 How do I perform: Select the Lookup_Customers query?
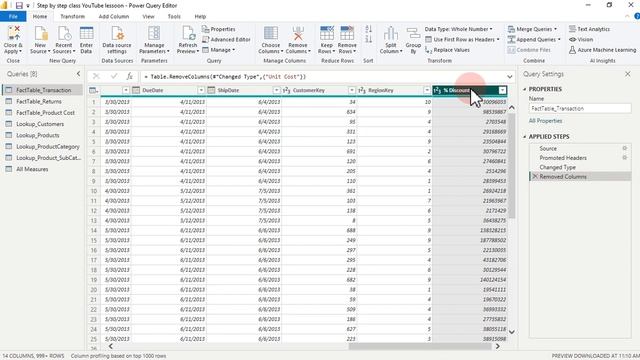click(x=42, y=124)
